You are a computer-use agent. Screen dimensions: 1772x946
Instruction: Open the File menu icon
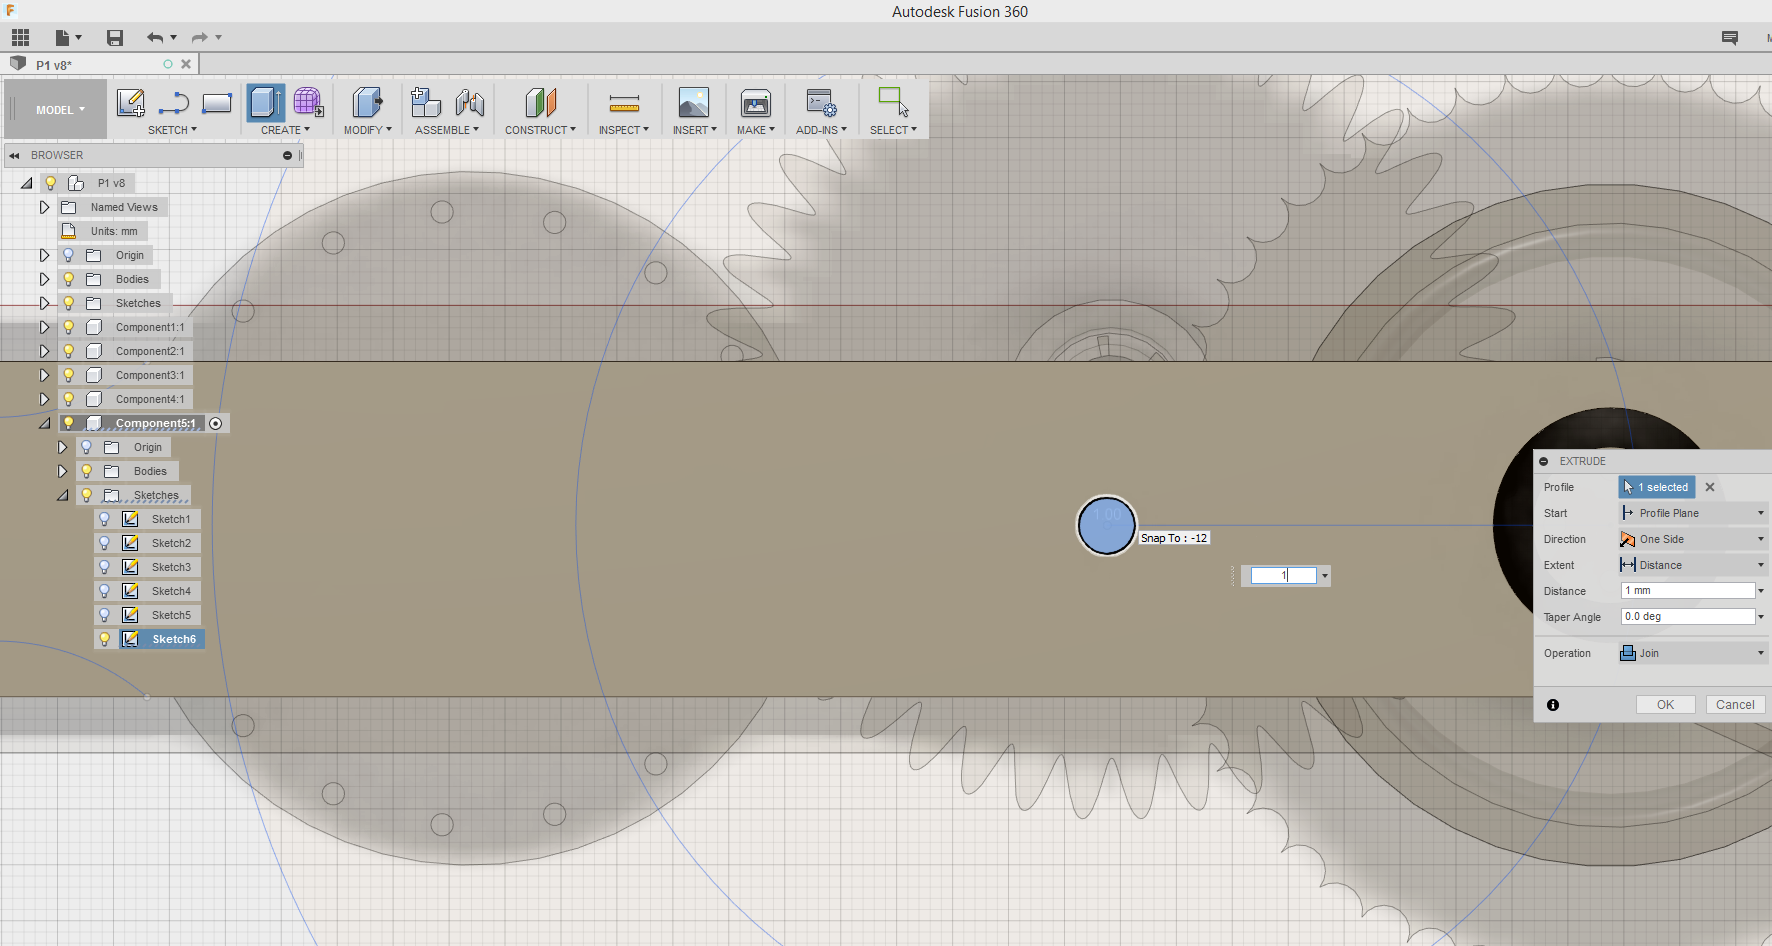(68, 38)
